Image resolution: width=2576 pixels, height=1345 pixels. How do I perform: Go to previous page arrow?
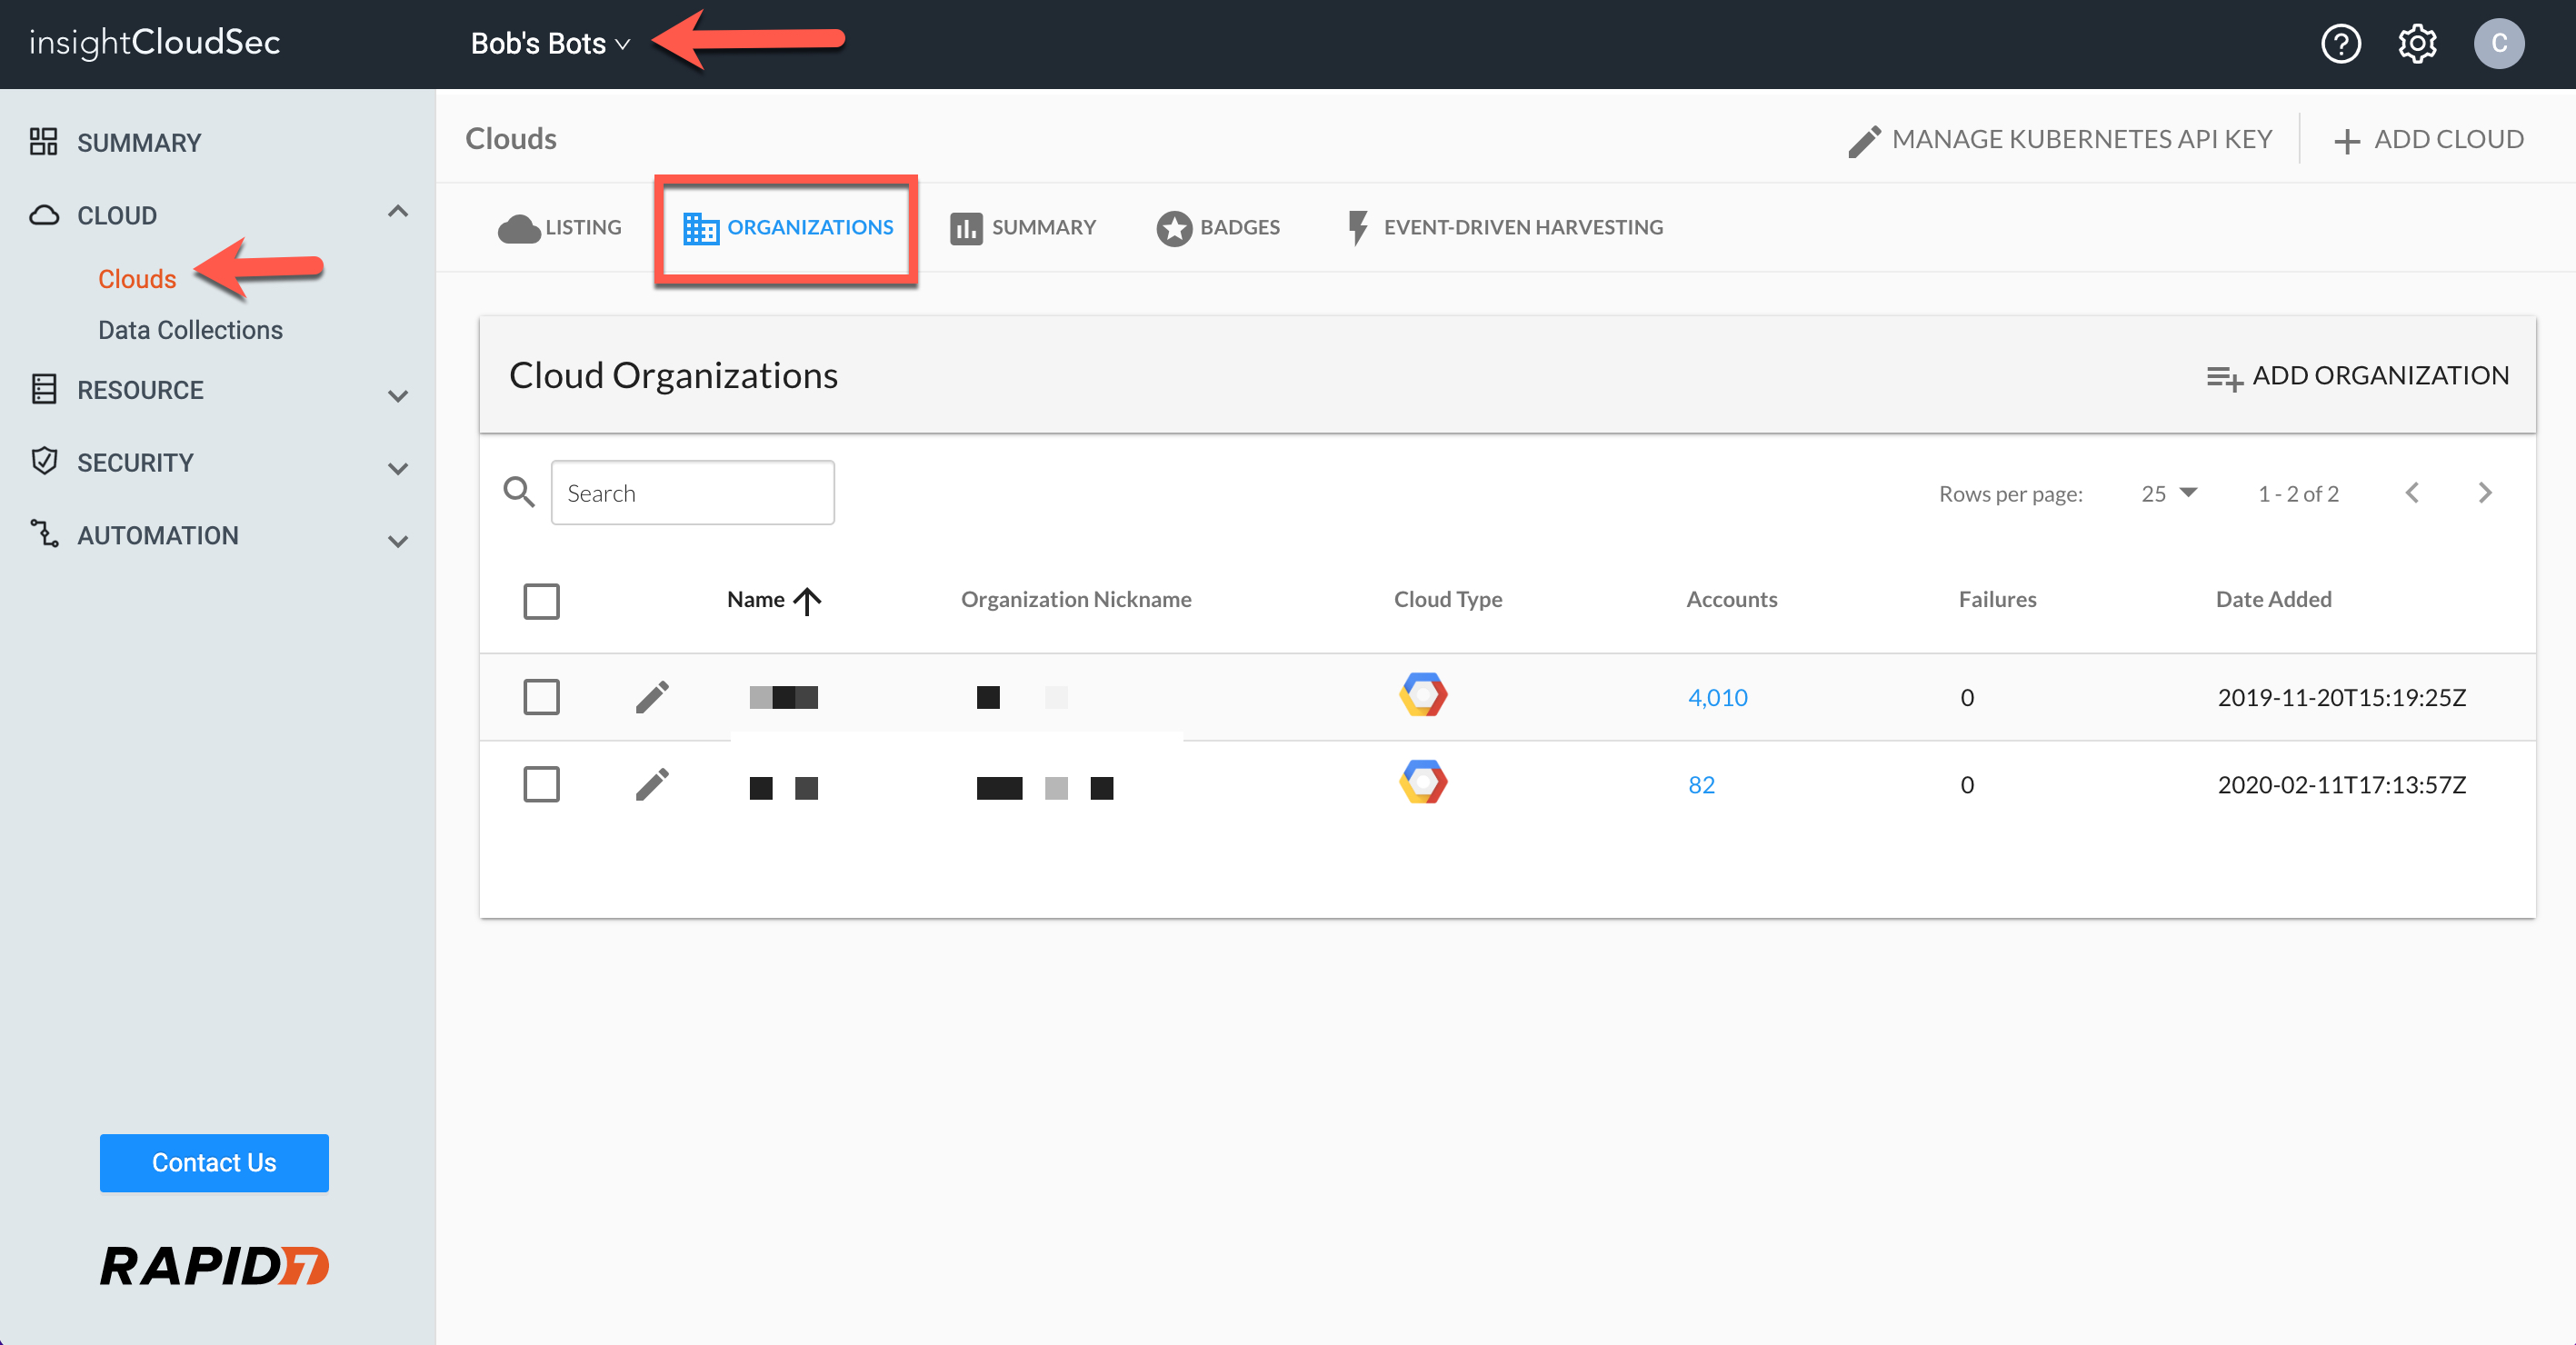click(2412, 493)
